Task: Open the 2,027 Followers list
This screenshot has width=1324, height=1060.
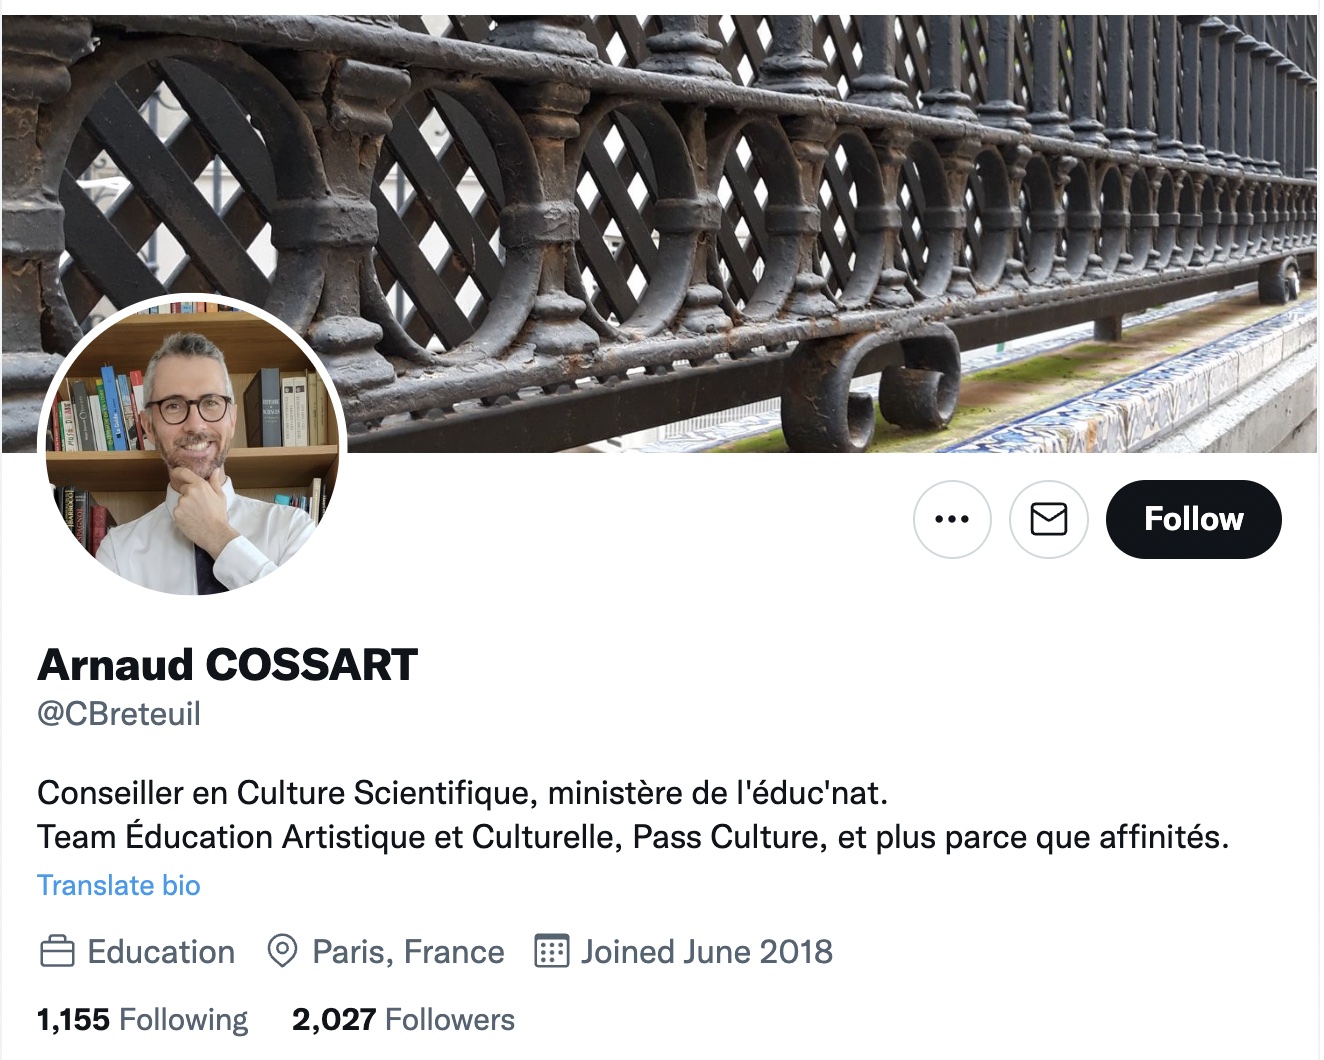Action: pyautogui.click(x=403, y=1019)
